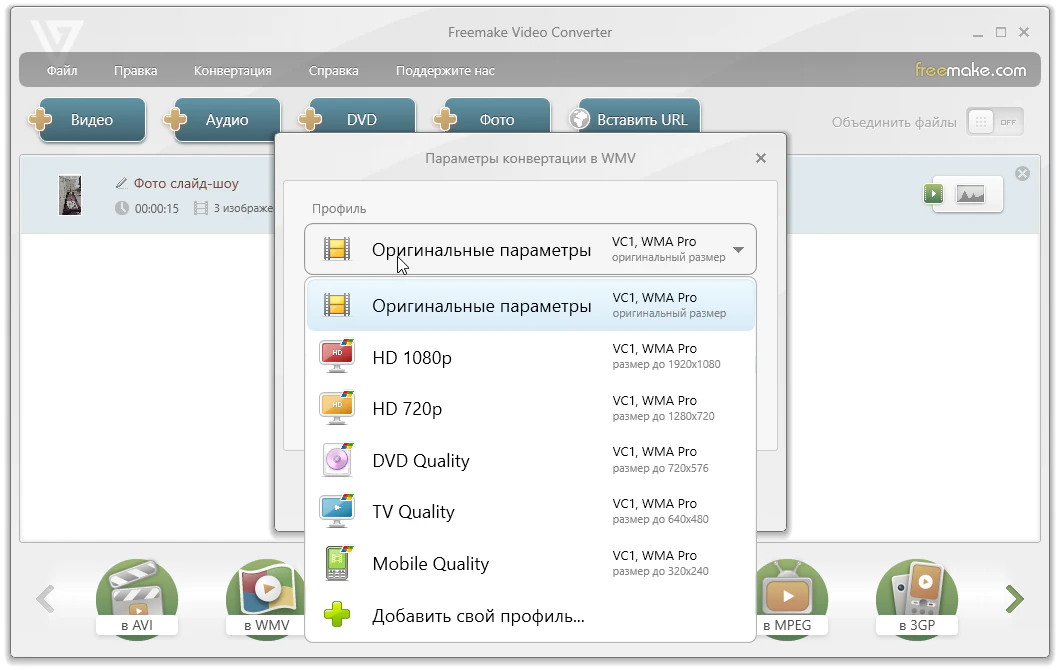Open the Файл menu
Screen dimensions: 1060x670
pos(62,70)
